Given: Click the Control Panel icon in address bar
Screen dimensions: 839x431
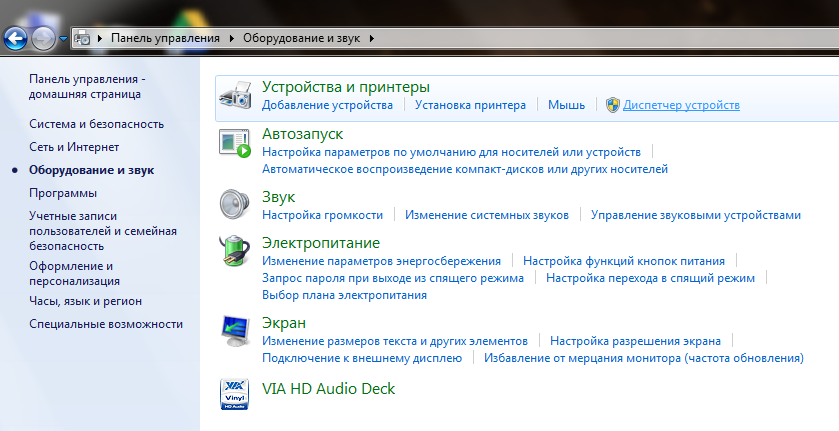Looking at the screenshot, I should click(x=82, y=39).
